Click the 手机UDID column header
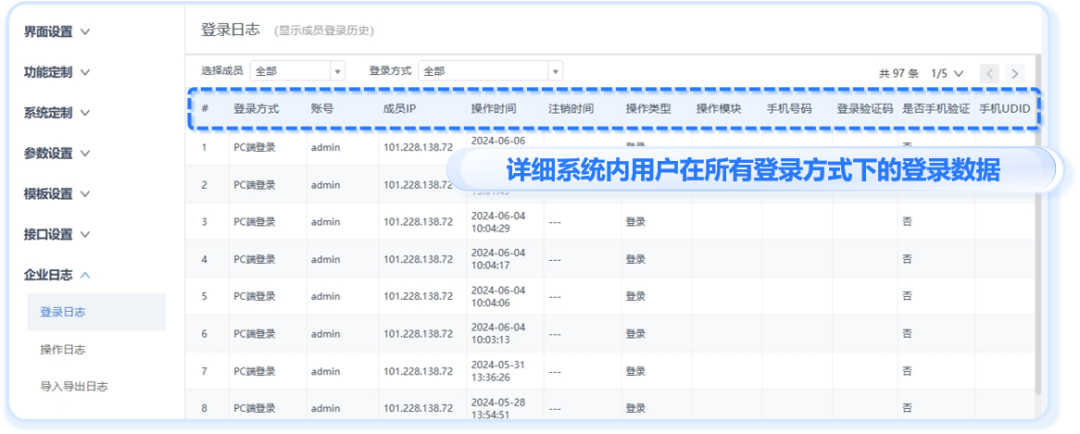The width and height of the screenshot is (1080, 434). coord(1003,108)
